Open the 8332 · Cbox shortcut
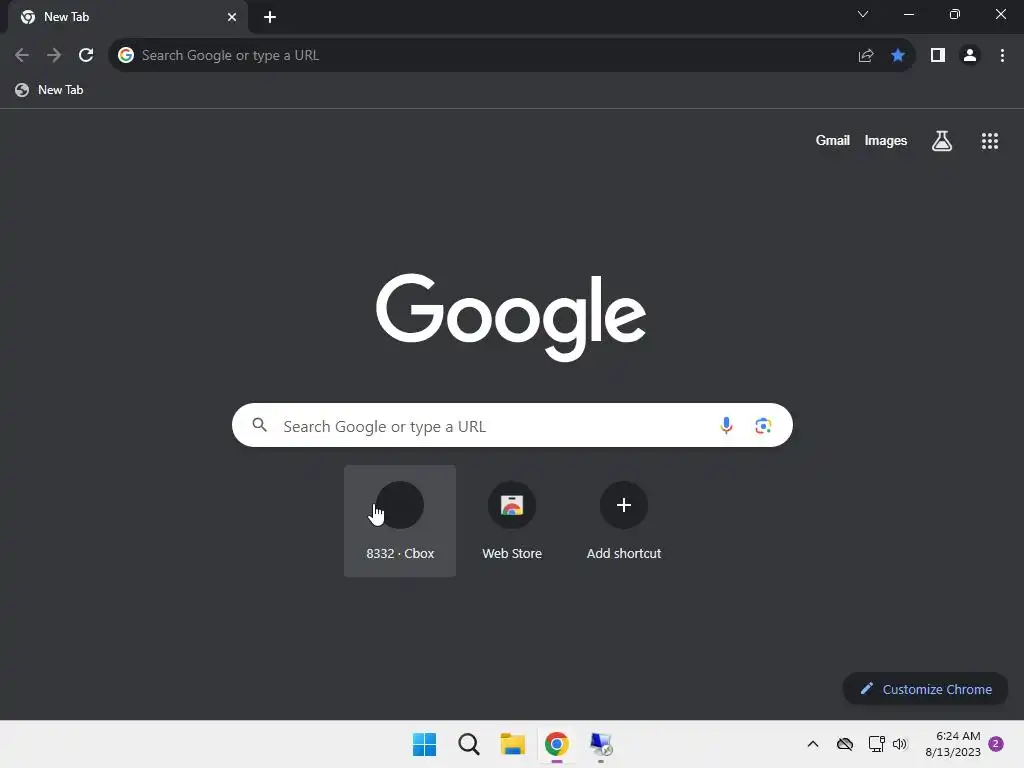1024x768 pixels. click(400, 520)
